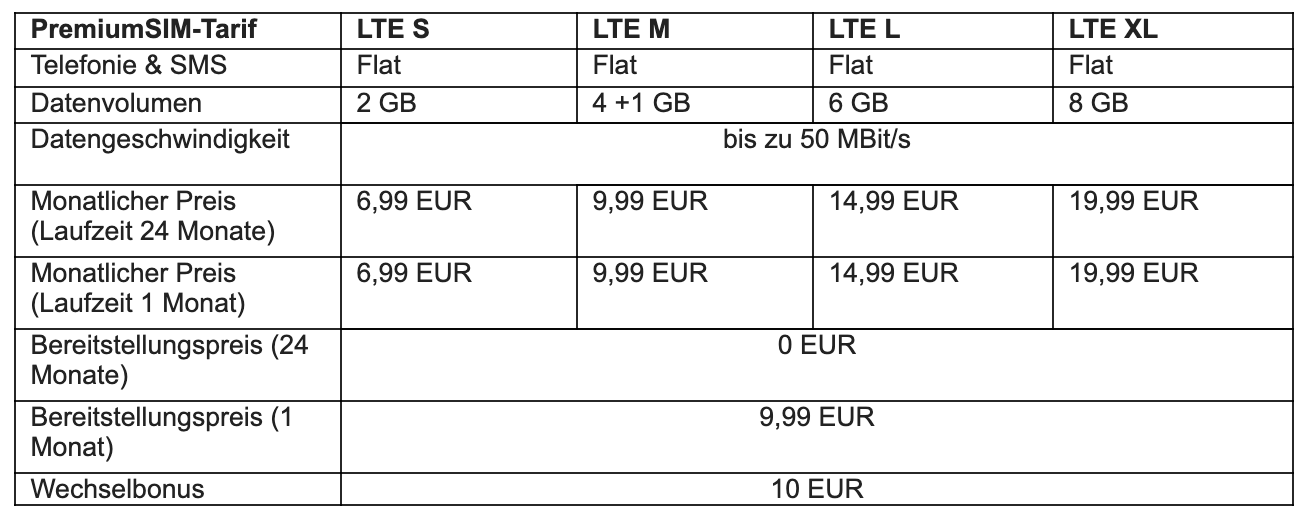Select the 2 GB data volume cell

coord(386,103)
